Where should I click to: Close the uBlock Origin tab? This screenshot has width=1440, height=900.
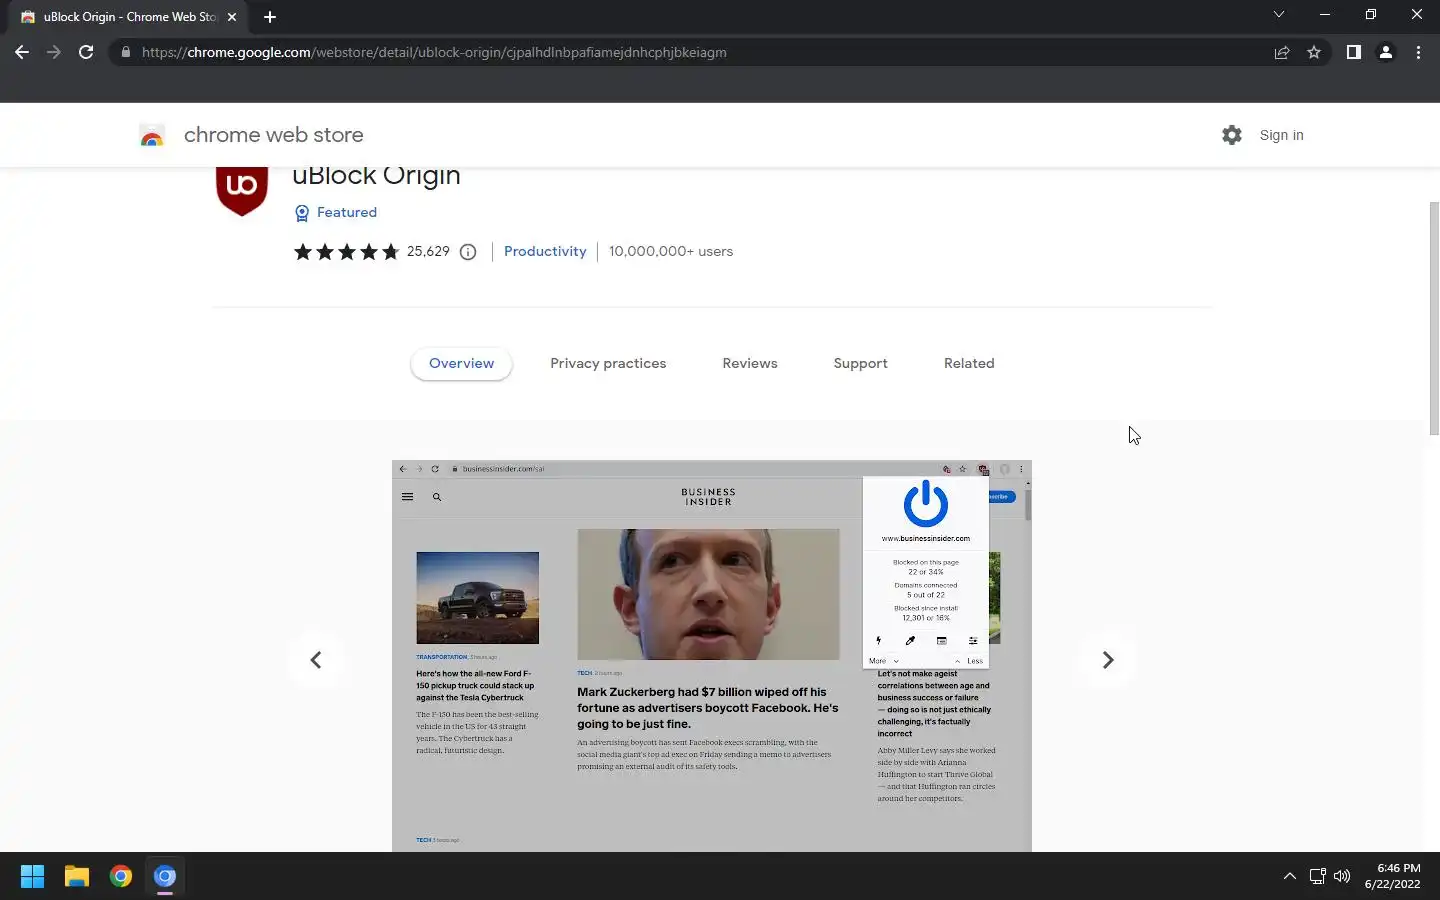(x=232, y=17)
